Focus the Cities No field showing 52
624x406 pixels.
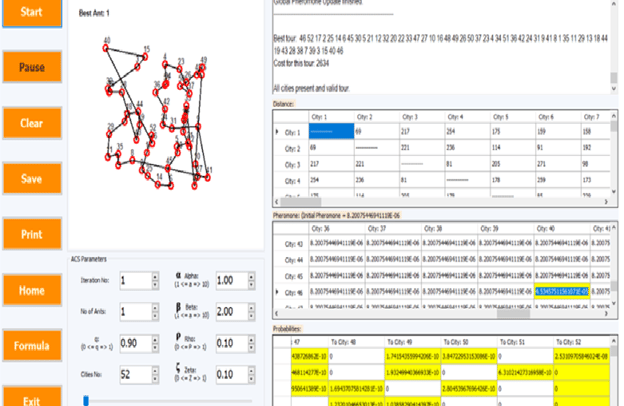click(x=136, y=375)
